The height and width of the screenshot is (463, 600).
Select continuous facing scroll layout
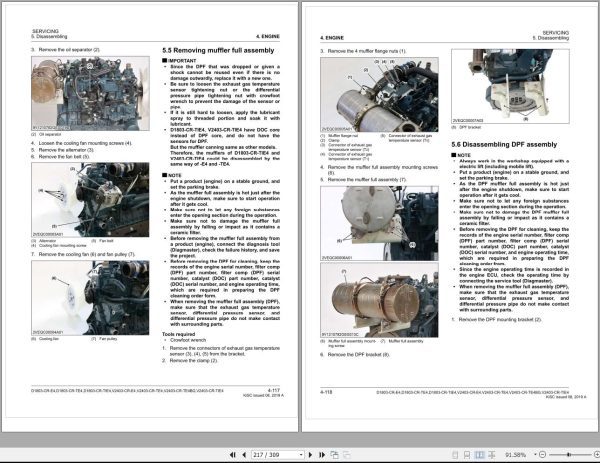click(x=492, y=455)
